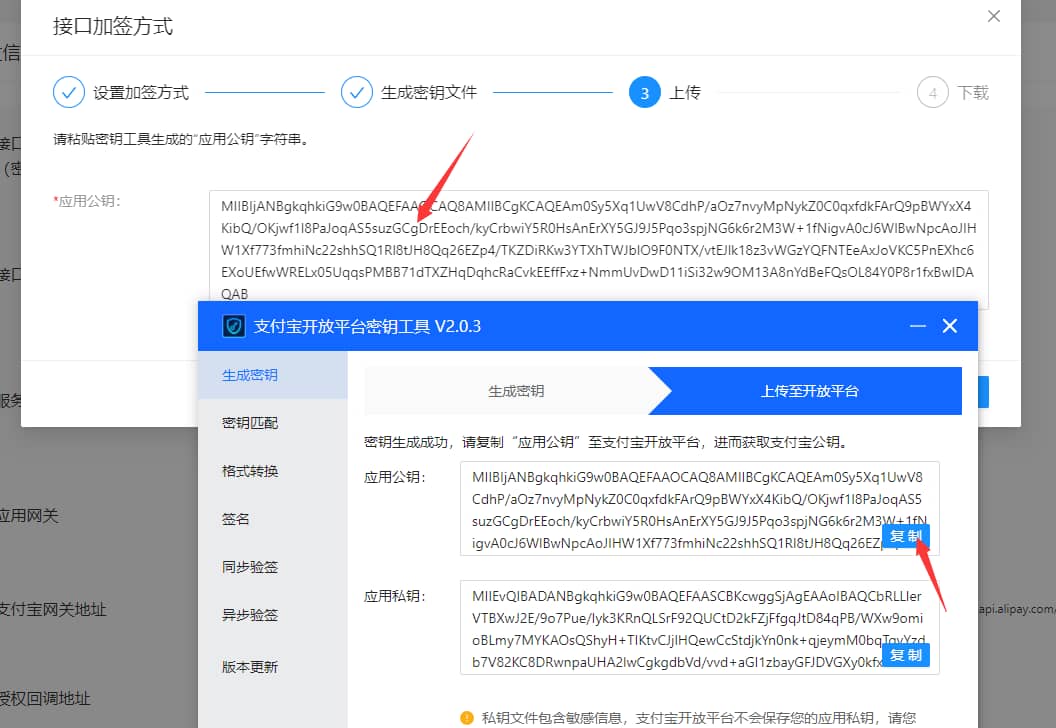
Task: Click the gray step 4 下载 indicator
Action: coord(932,92)
